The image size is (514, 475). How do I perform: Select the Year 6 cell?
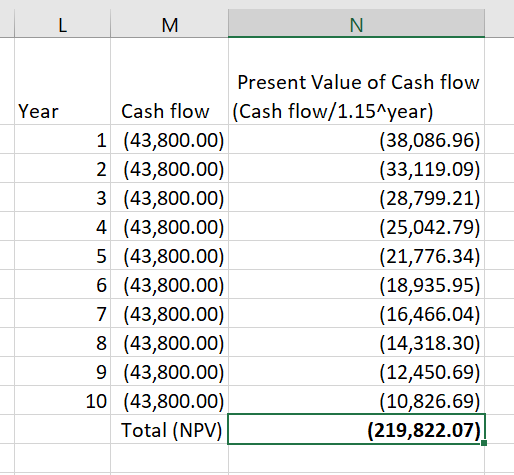(62, 284)
